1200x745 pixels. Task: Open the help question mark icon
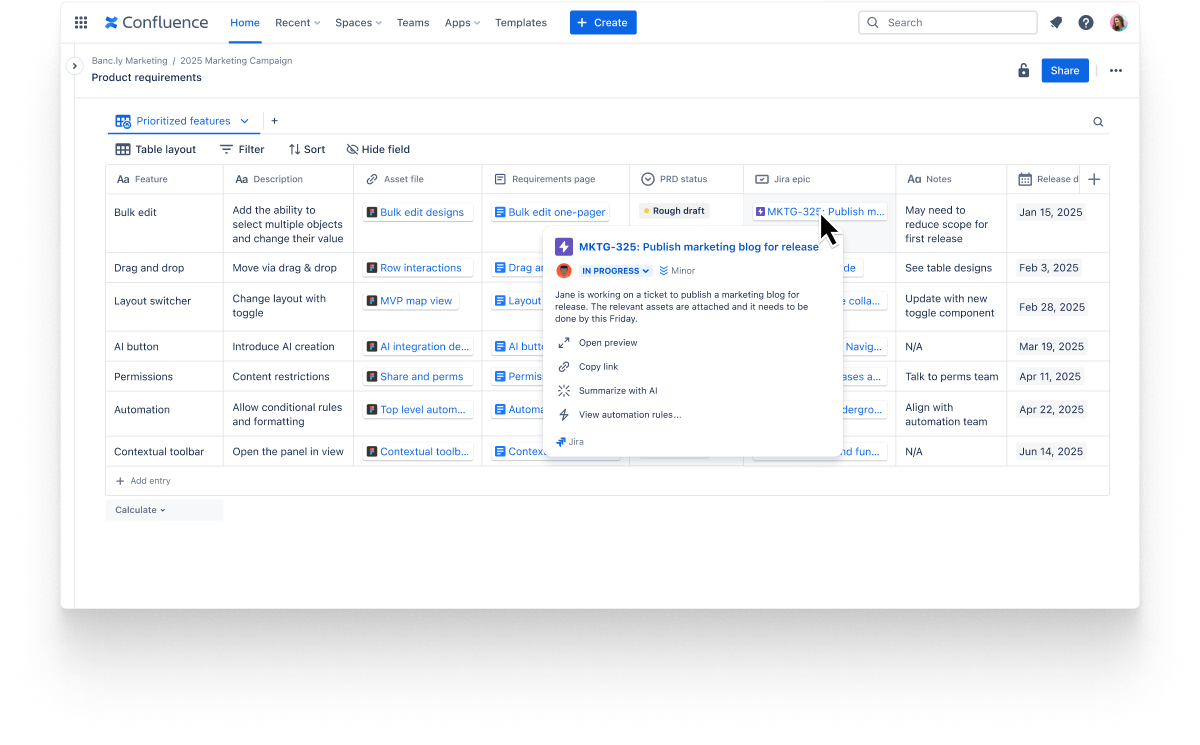click(1086, 22)
